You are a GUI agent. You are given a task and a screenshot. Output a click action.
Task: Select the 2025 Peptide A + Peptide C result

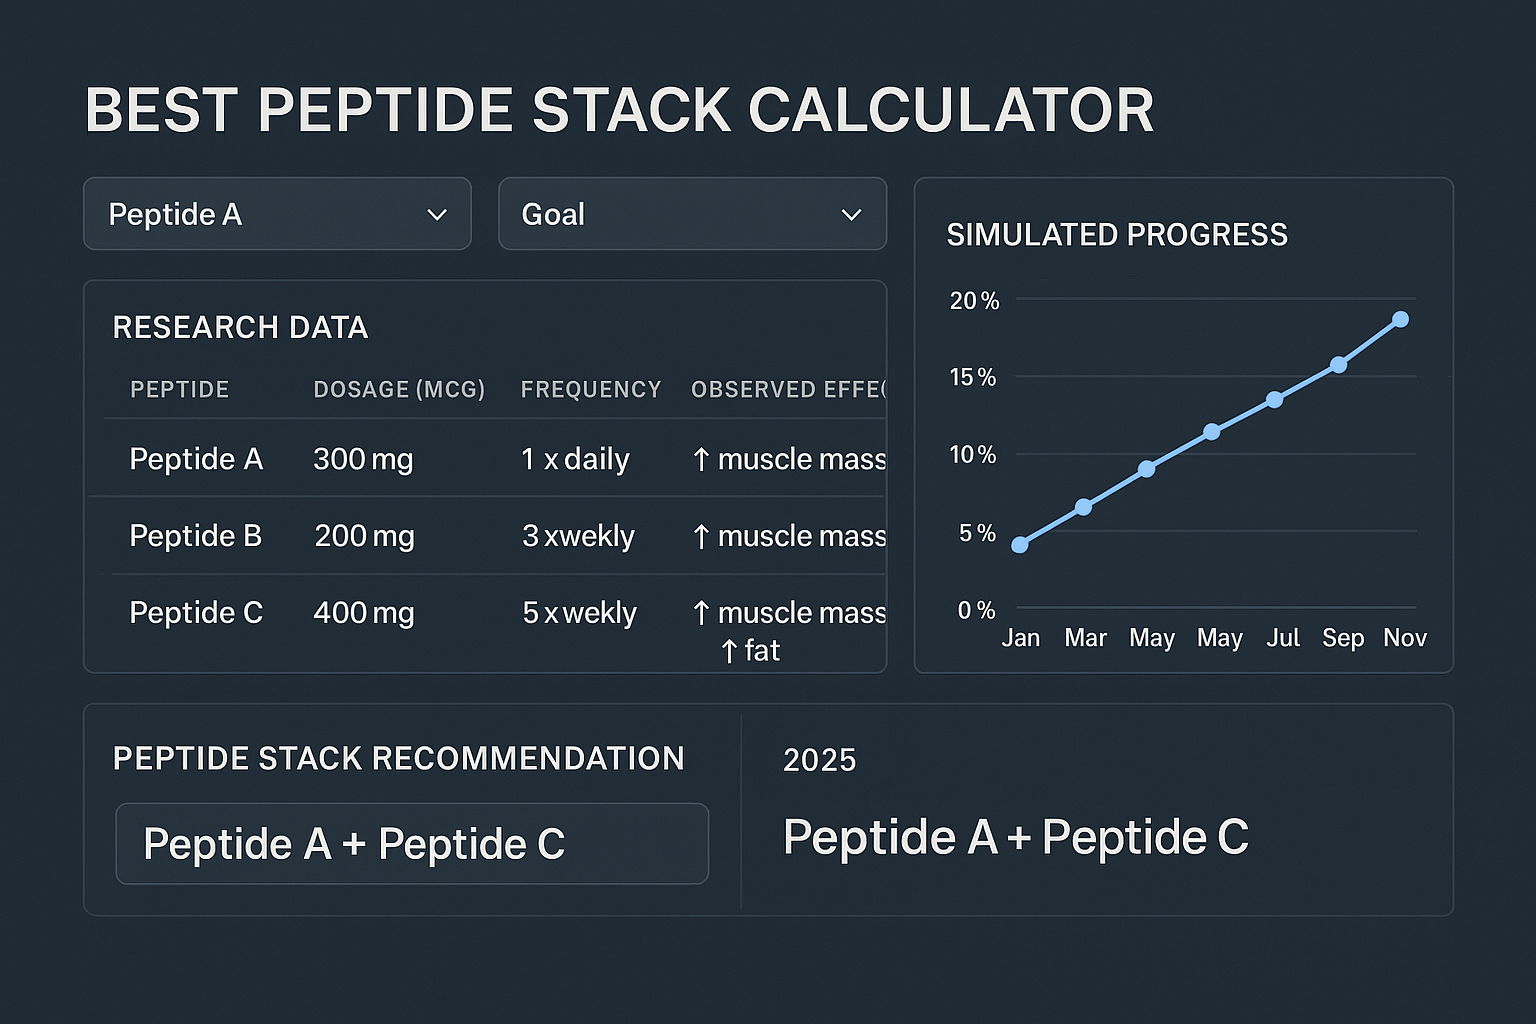coord(1016,838)
